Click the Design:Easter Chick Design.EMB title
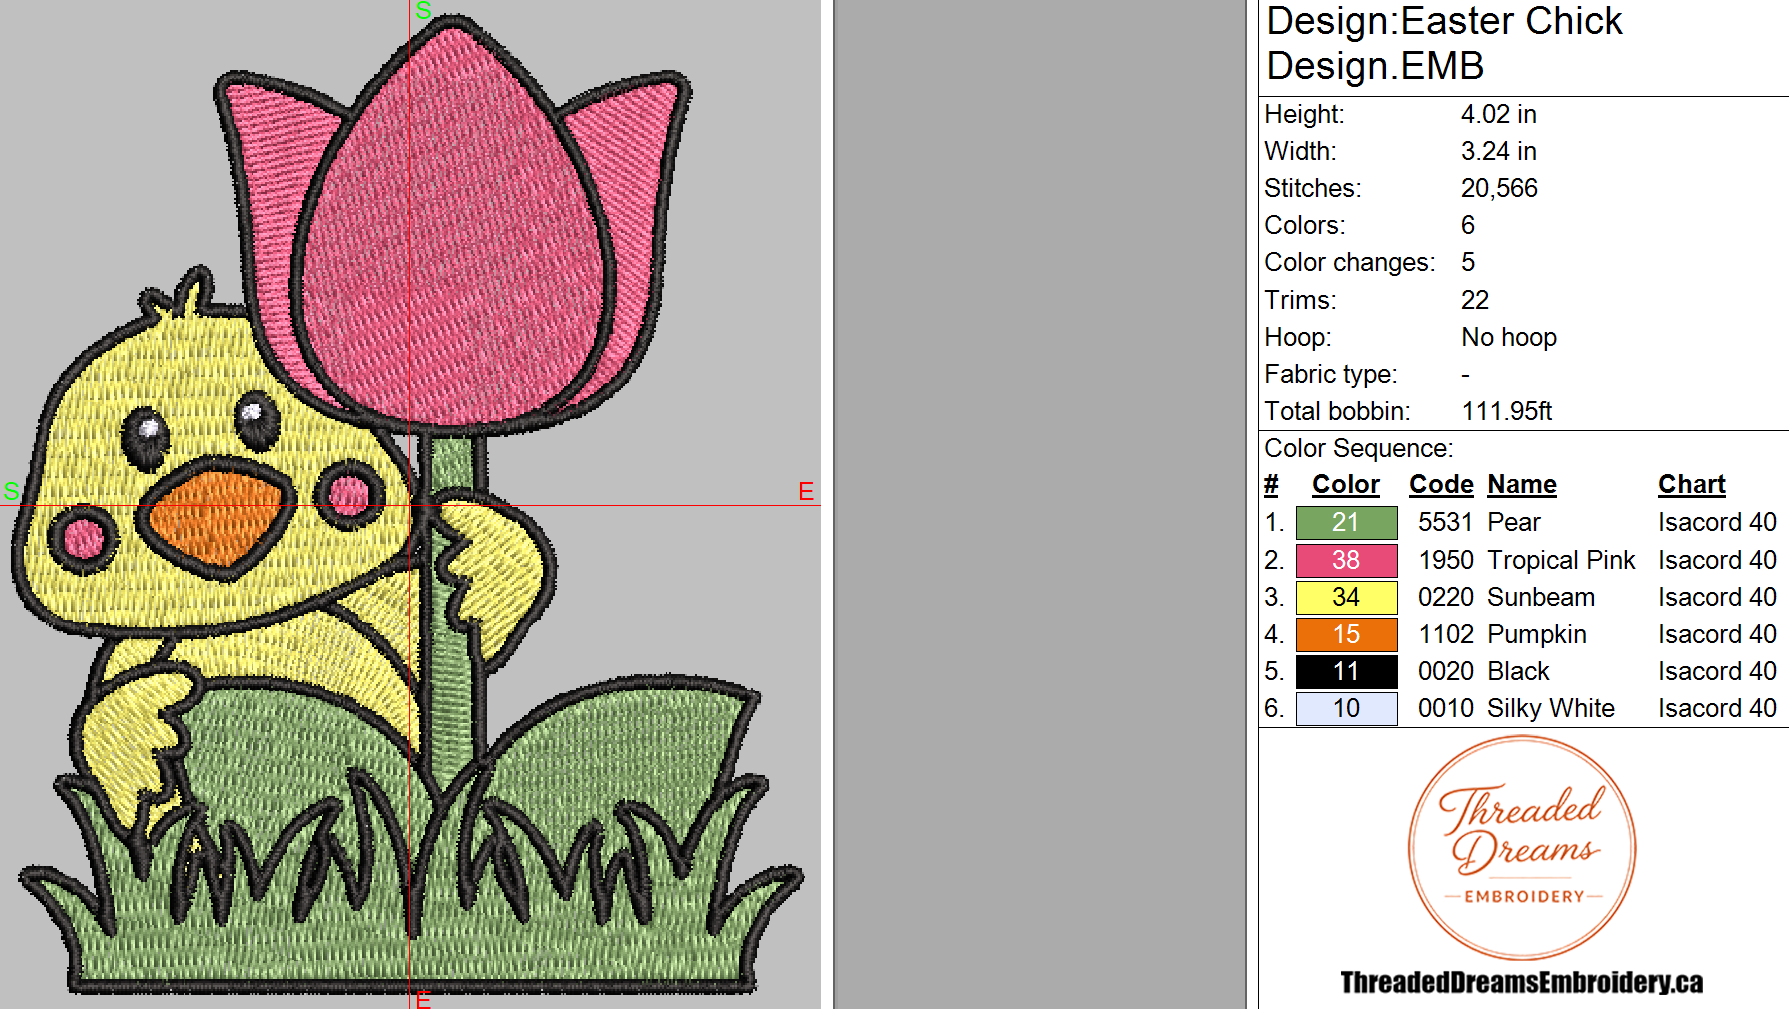 1444,43
